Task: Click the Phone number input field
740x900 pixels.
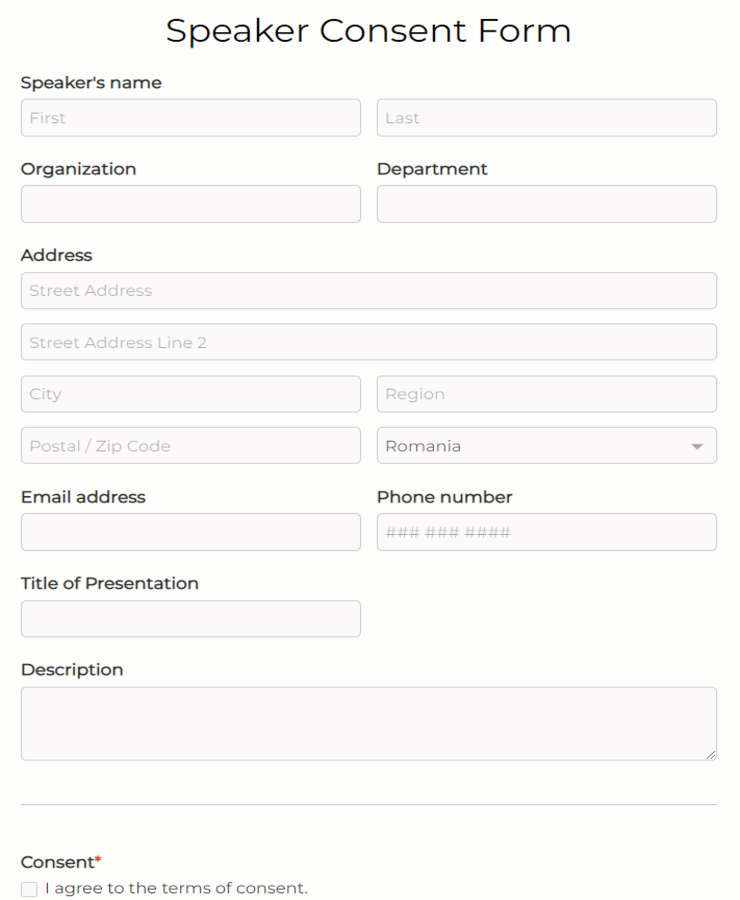Action: (546, 531)
